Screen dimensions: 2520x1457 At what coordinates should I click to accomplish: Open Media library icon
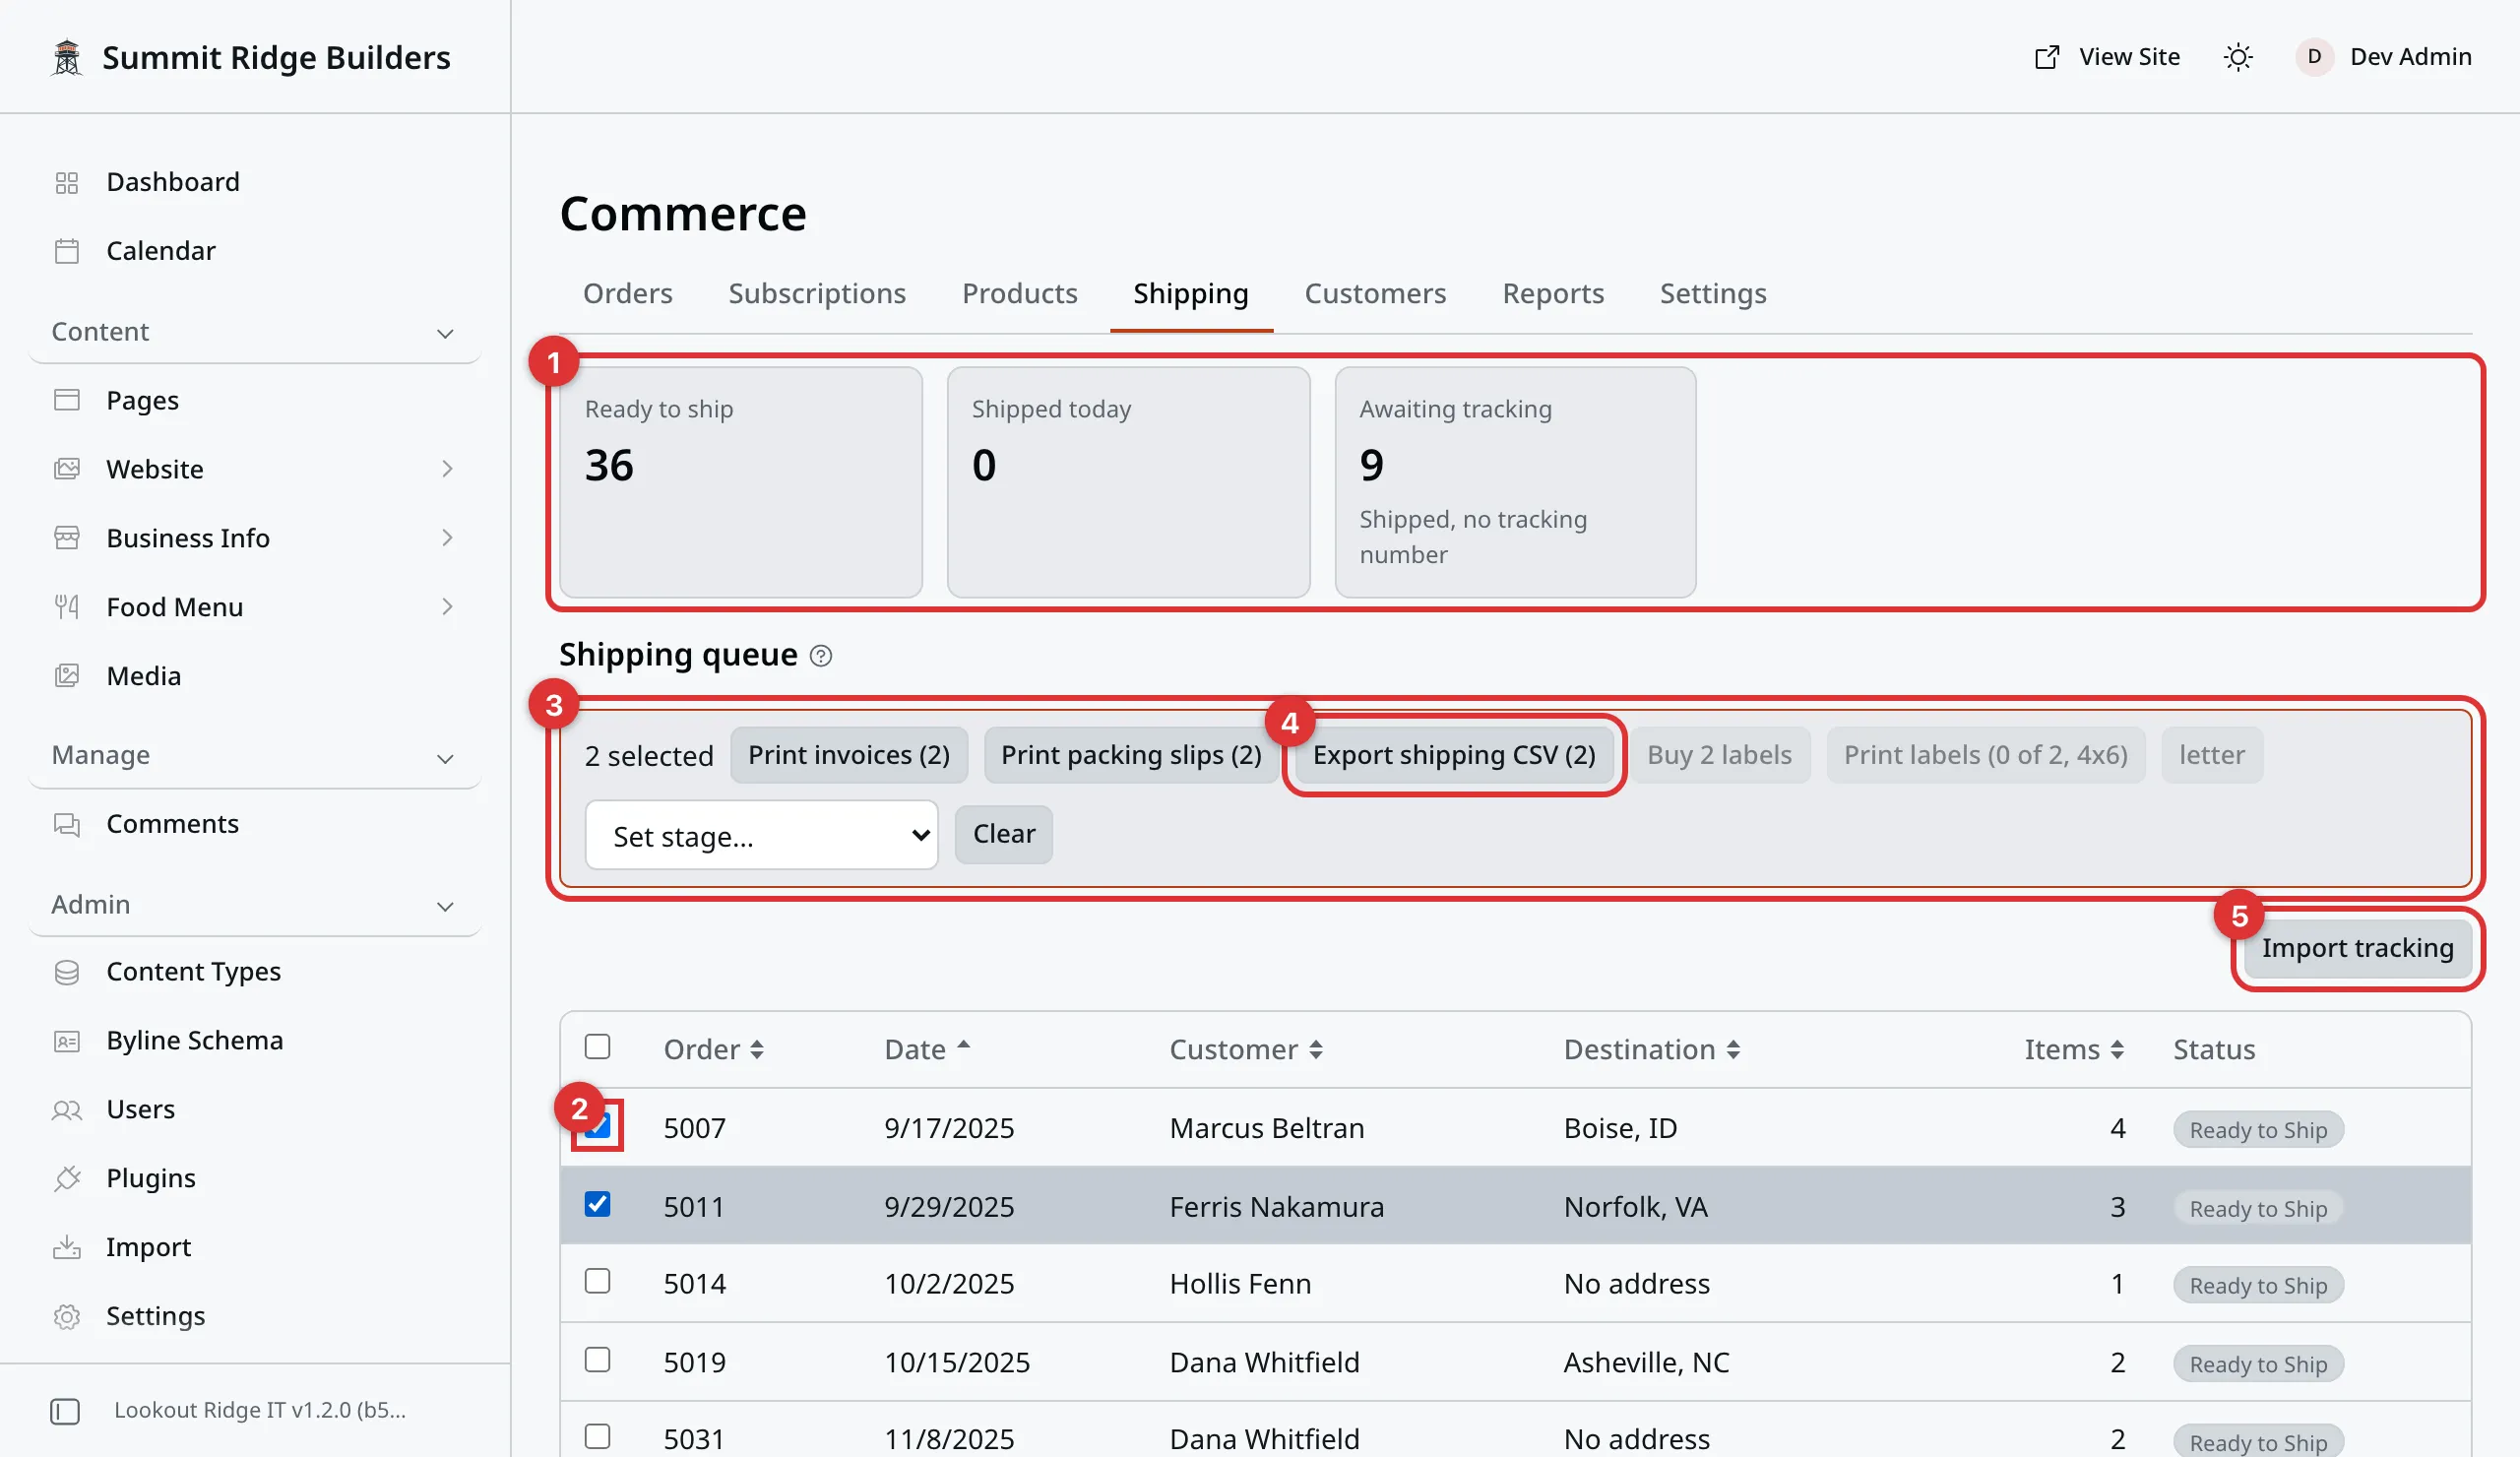[67, 676]
